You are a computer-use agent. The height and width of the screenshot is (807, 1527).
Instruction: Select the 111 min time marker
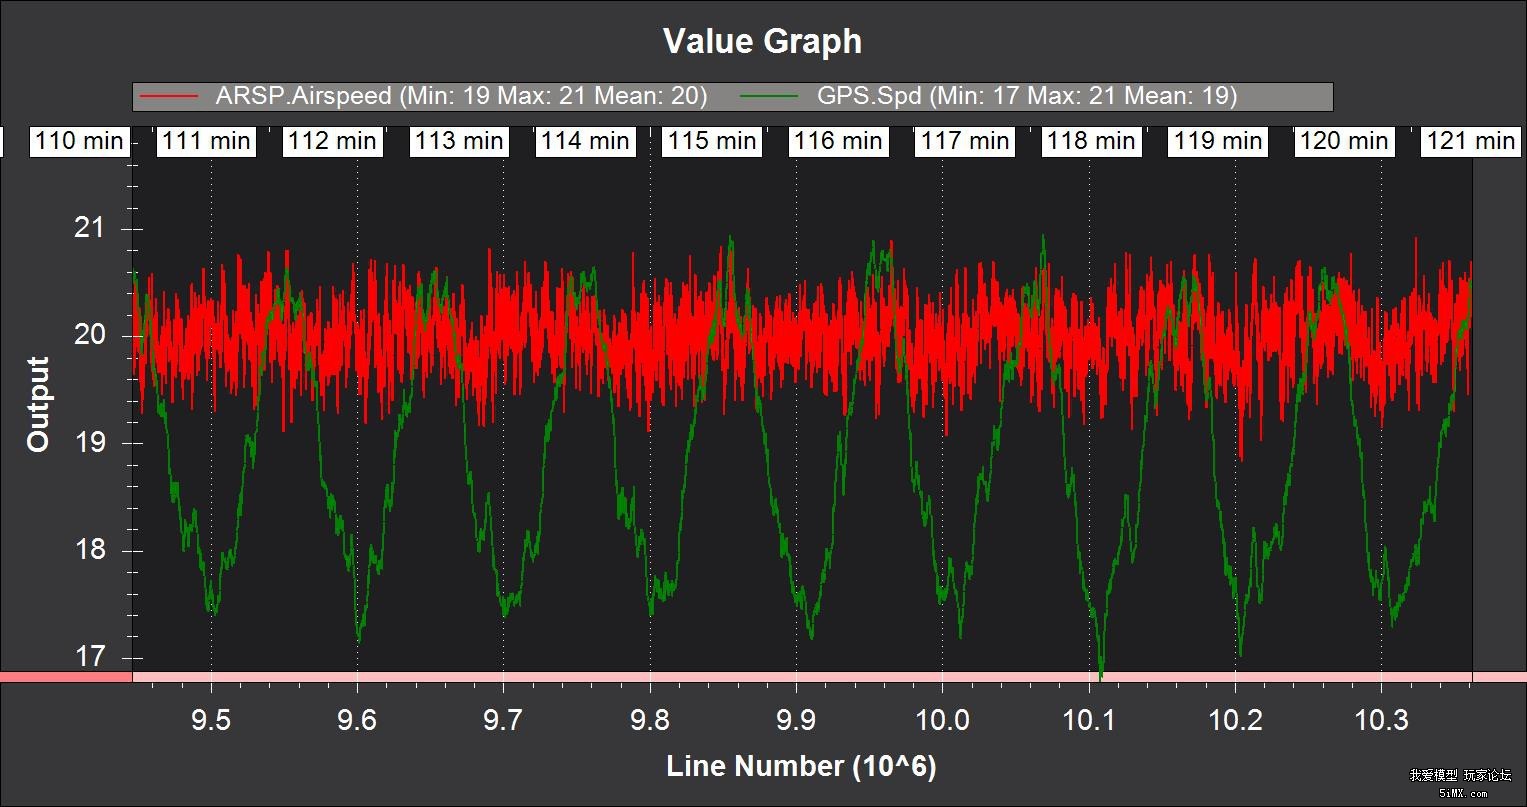point(207,141)
